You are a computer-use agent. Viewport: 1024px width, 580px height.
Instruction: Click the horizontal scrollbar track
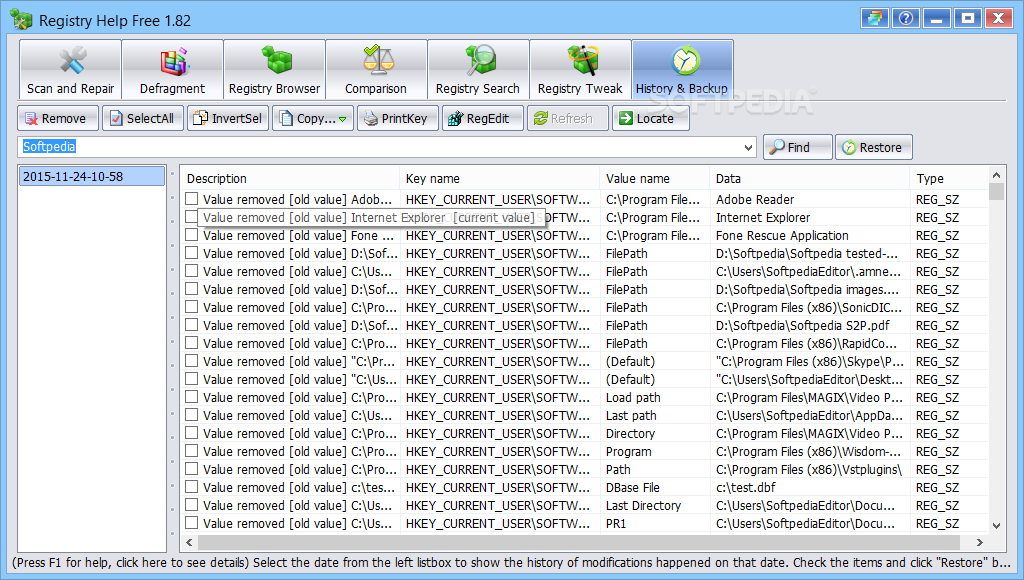579,542
